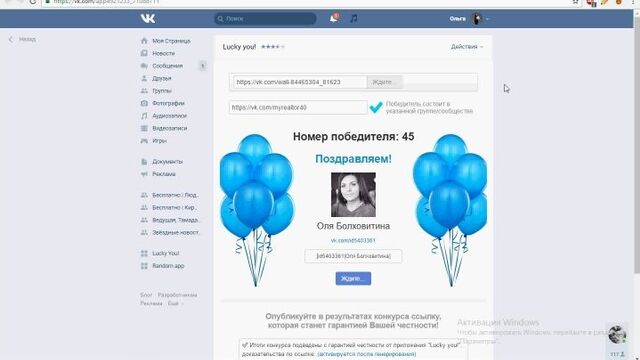
Task: Open Ведущая, Тамада group shortcut
Action: [x=176, y=220]
